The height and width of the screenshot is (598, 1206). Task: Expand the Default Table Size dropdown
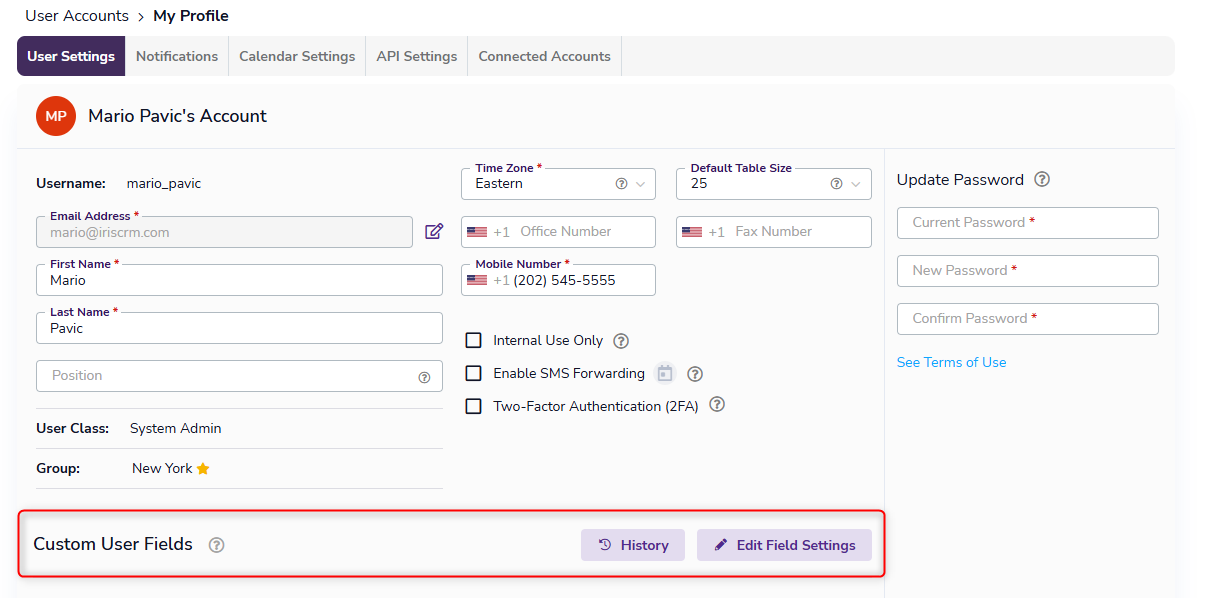point(773,184)
